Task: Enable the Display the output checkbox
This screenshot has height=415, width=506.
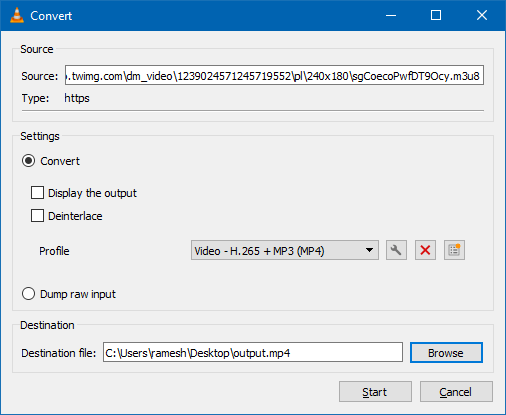Action: pos(37,193)
